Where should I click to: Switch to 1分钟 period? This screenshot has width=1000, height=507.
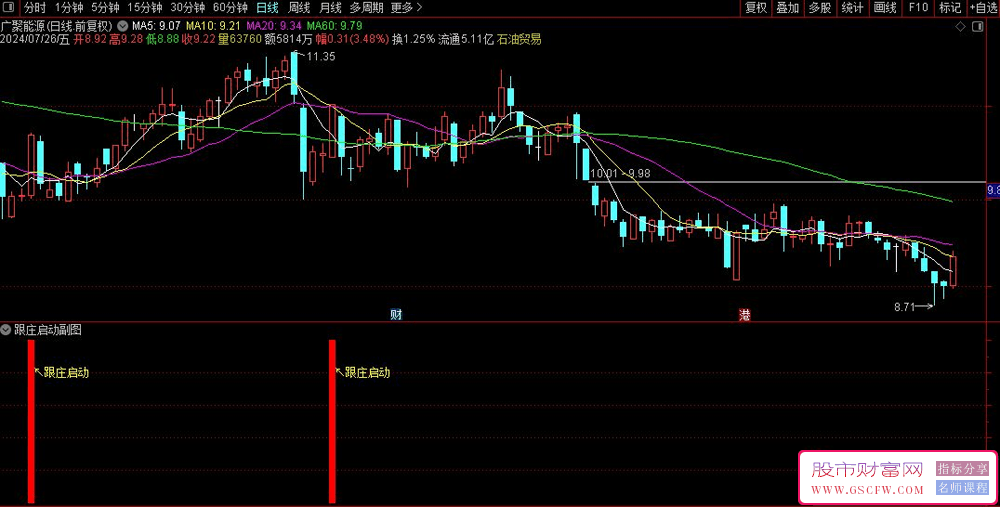pos(69,8)
